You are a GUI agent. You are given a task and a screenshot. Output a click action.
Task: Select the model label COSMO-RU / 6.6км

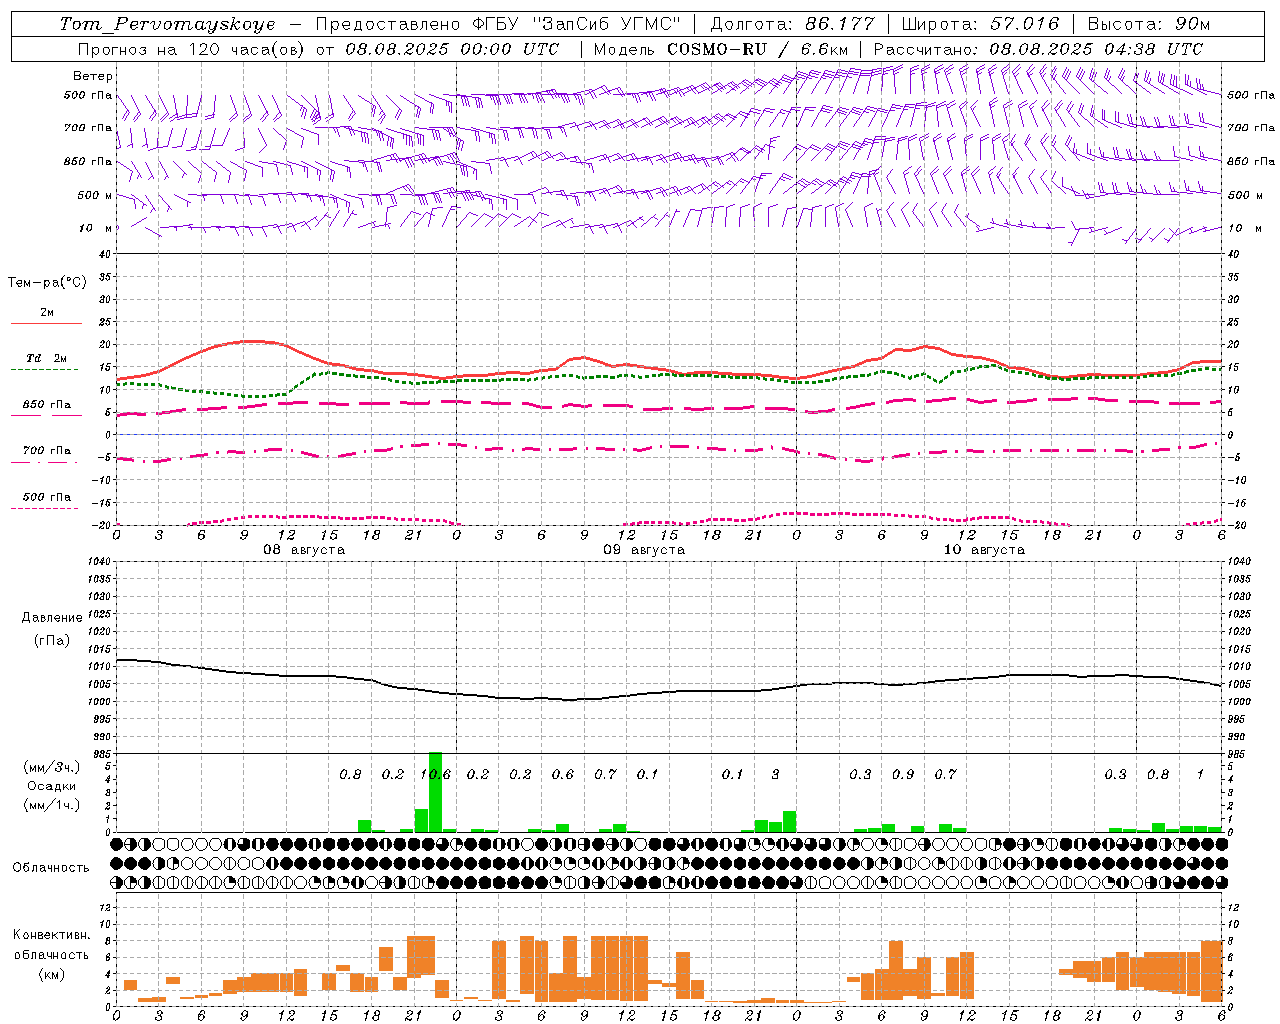759,49
